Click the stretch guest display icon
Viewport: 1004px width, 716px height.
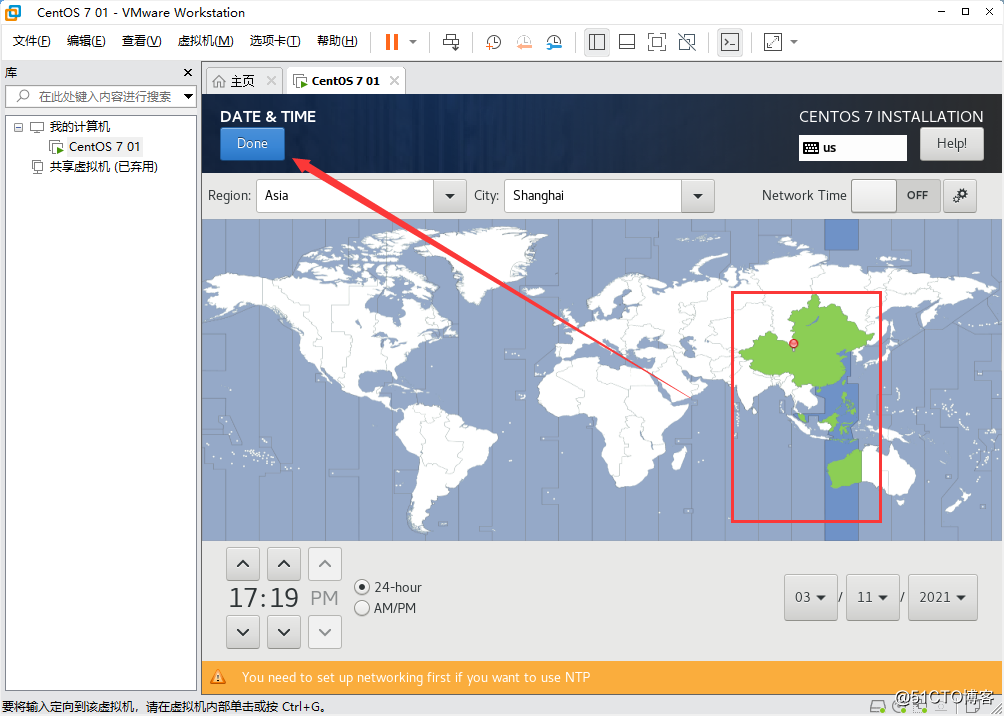point(773,42)
